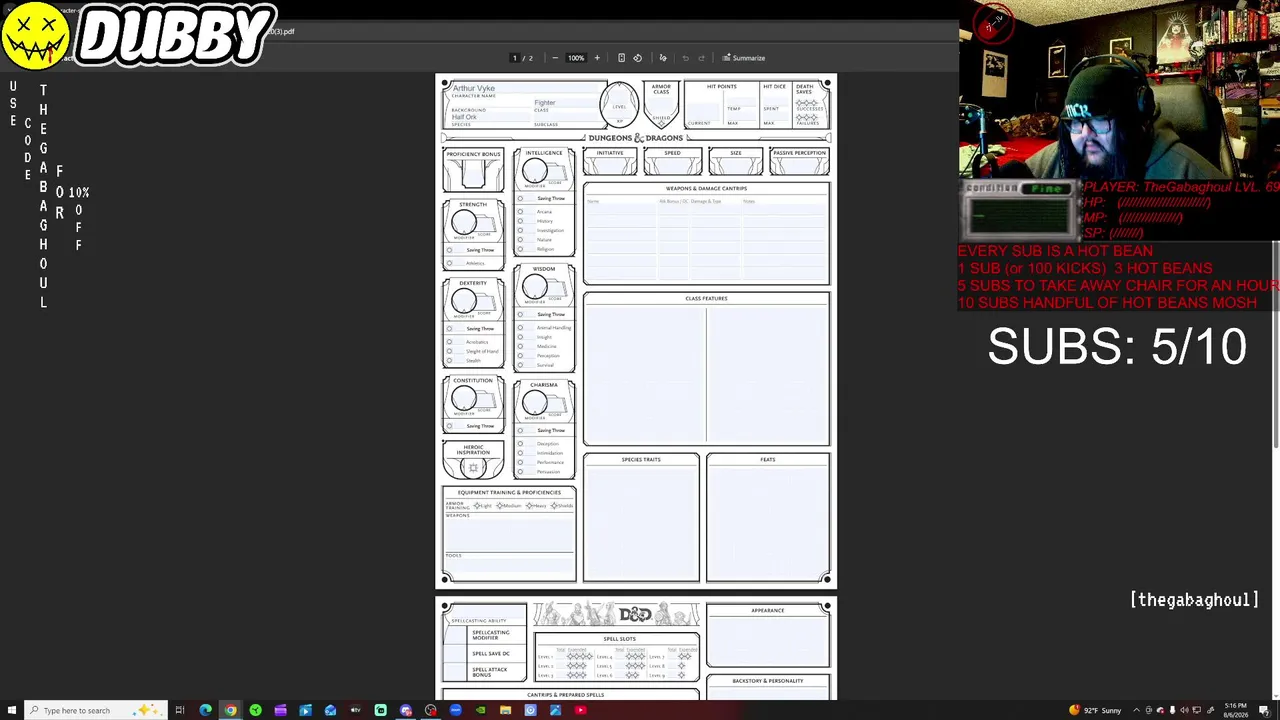Click the weather widget showing 92°F Sunny
The image size is (1280, 720).
click(1095, 710)
